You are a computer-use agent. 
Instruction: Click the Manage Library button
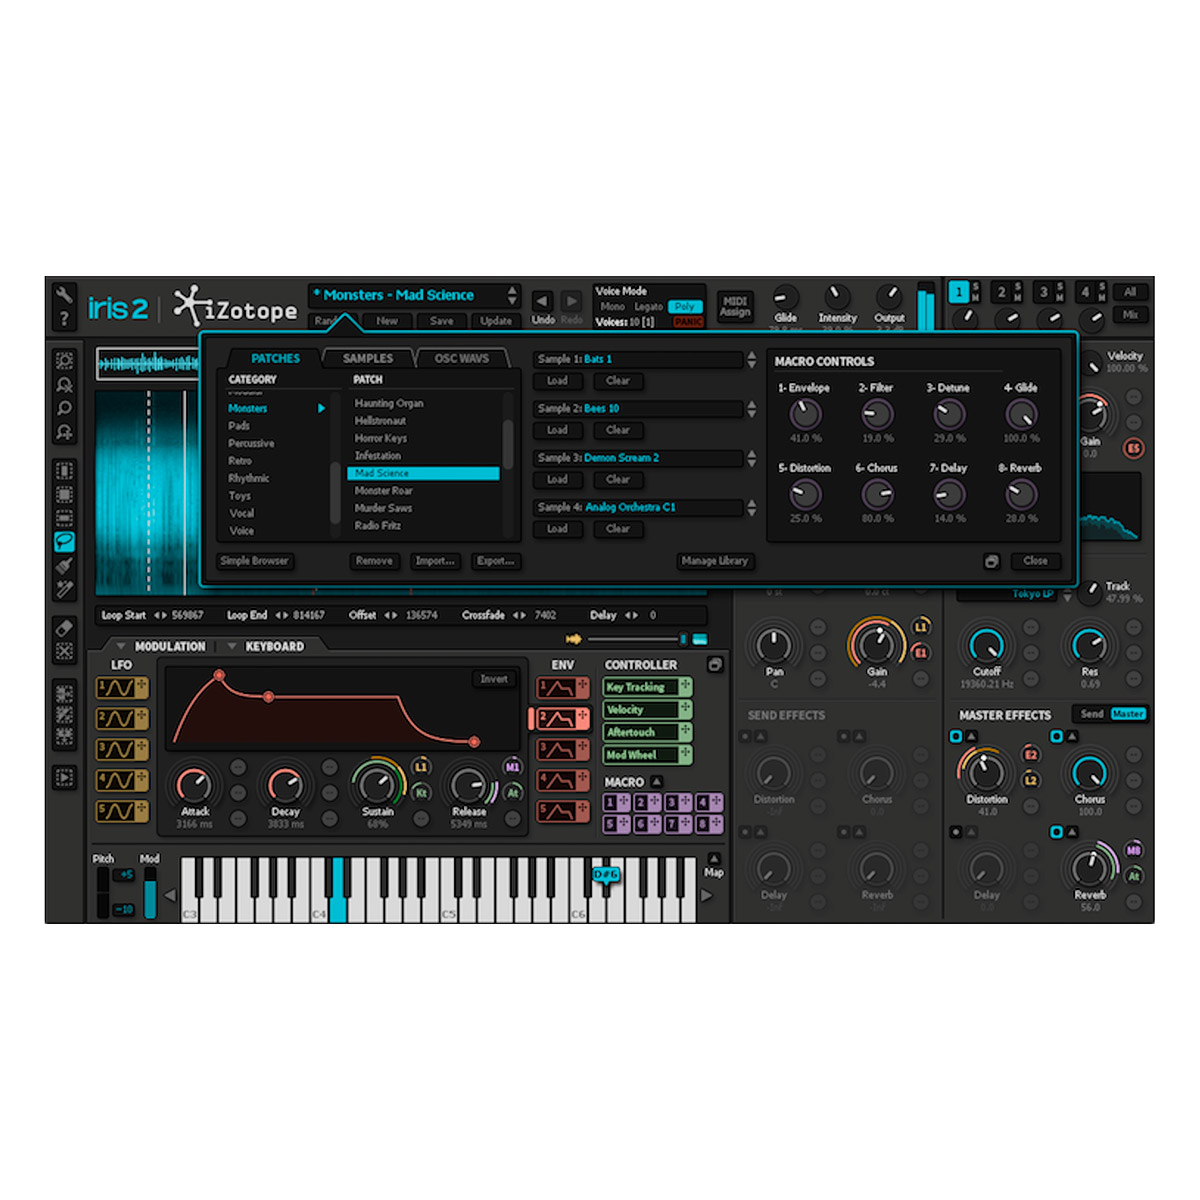(x=714, y=561)
